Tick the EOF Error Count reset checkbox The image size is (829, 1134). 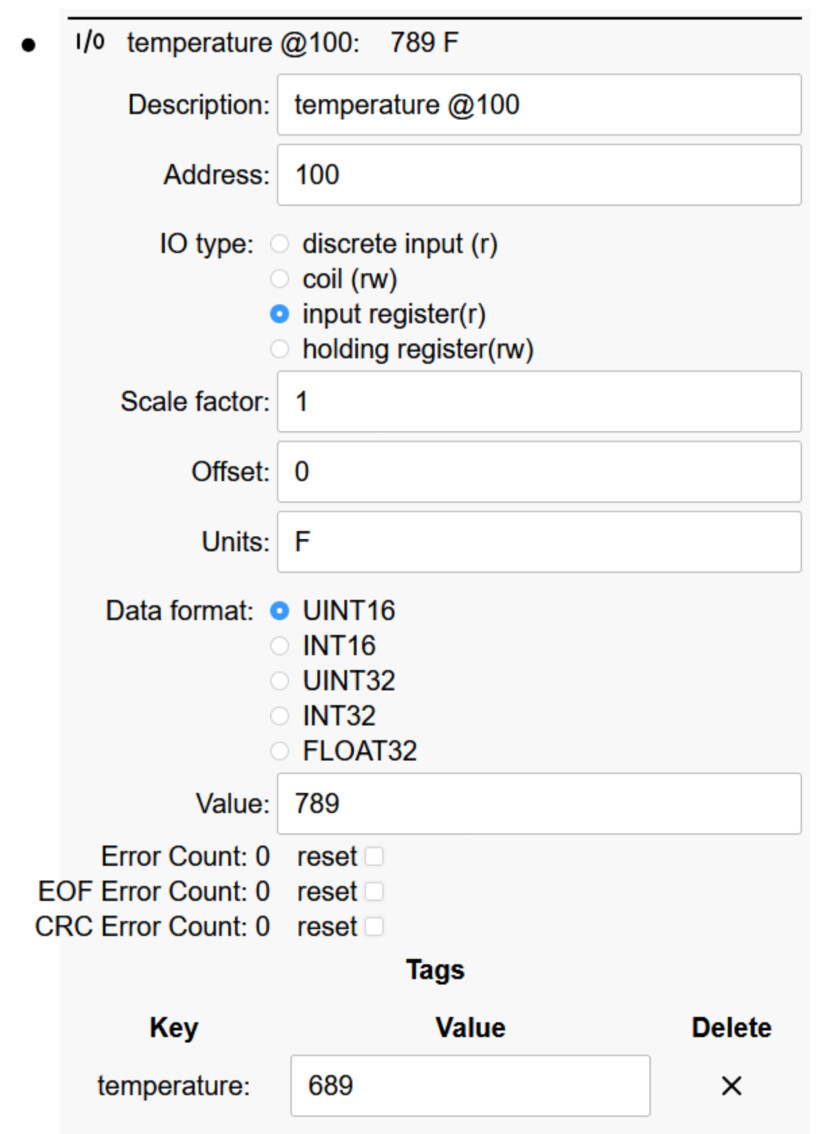point(374,891)
